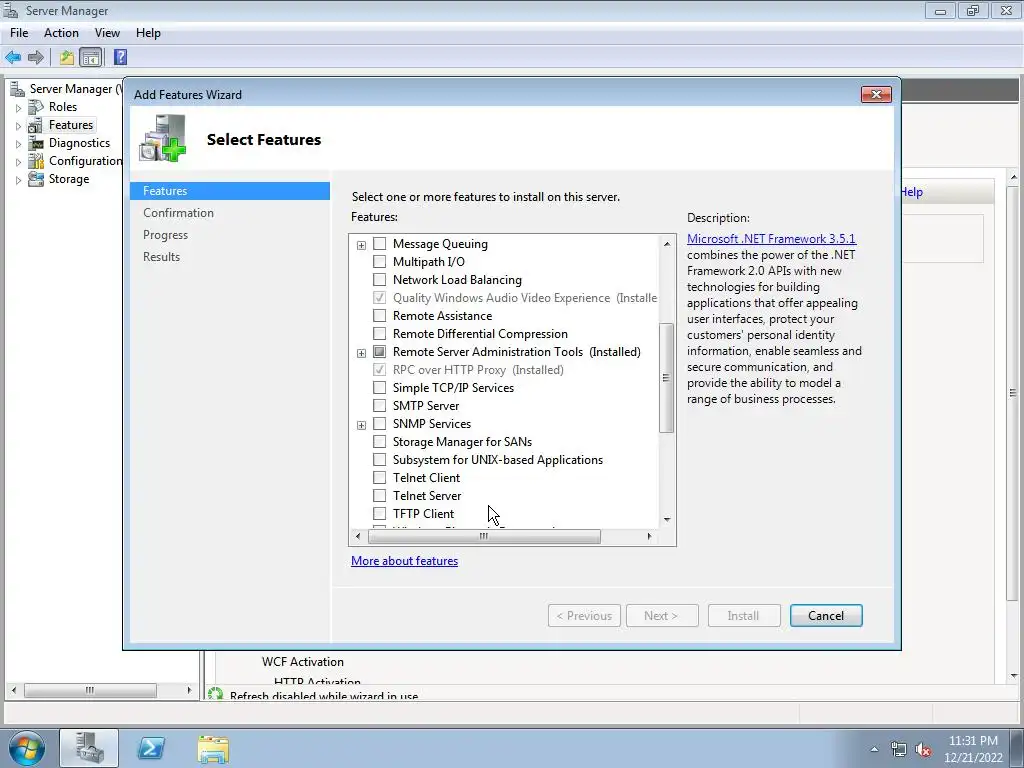
Task: Select Features in the console tree
Action: [71, 125]
